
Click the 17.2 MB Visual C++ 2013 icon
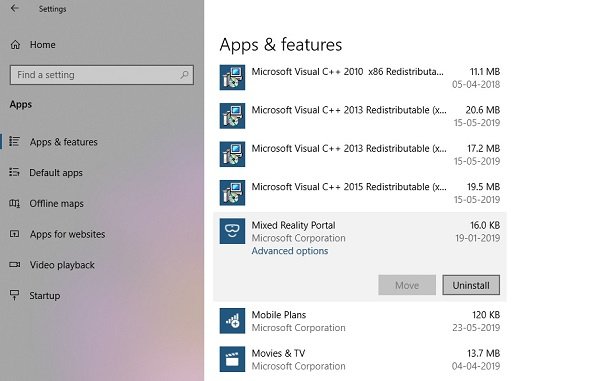point(232,154)
